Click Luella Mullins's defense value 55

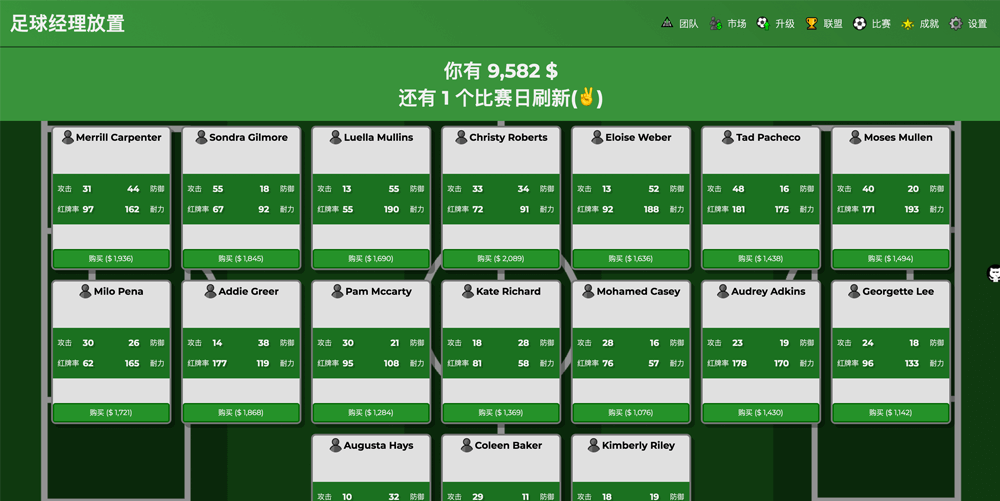coord(393,189)
